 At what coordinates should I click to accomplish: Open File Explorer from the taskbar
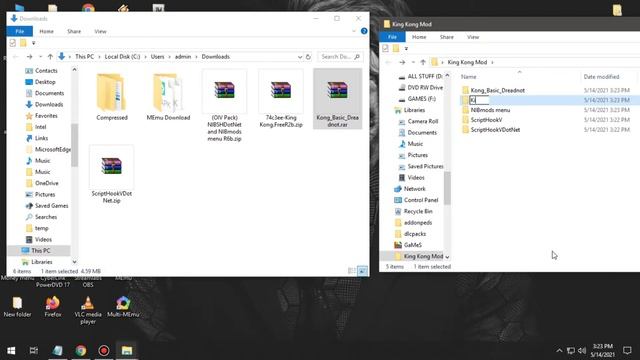127,350
